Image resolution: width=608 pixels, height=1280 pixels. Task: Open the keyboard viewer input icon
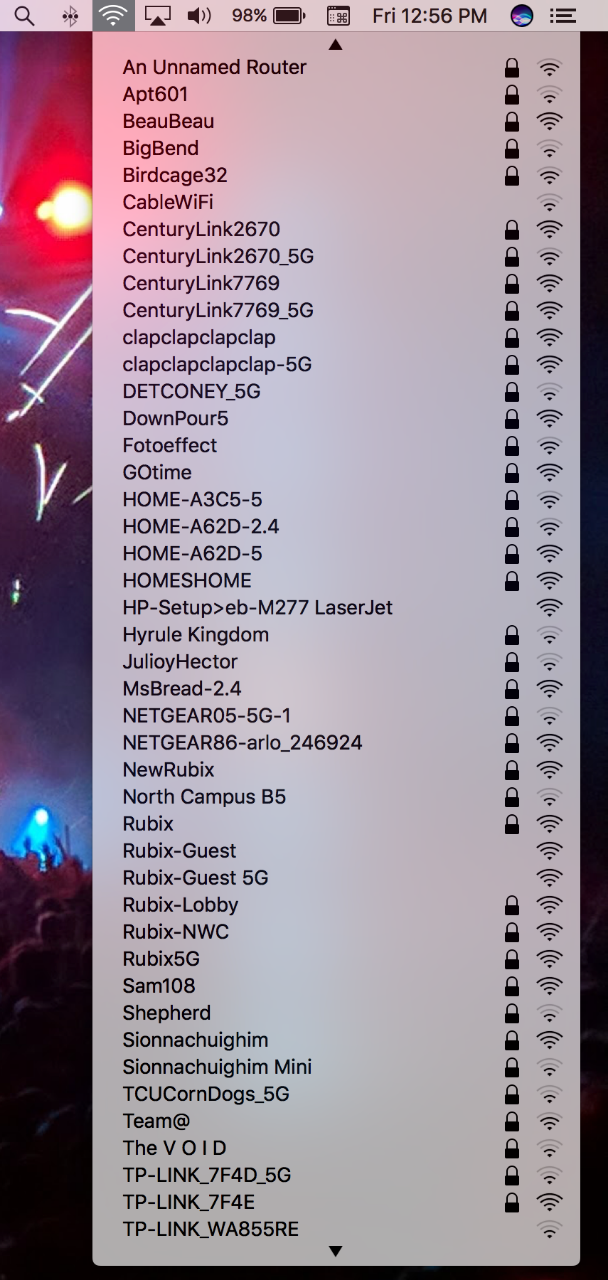pyautogui.click(x=339, y=16)
